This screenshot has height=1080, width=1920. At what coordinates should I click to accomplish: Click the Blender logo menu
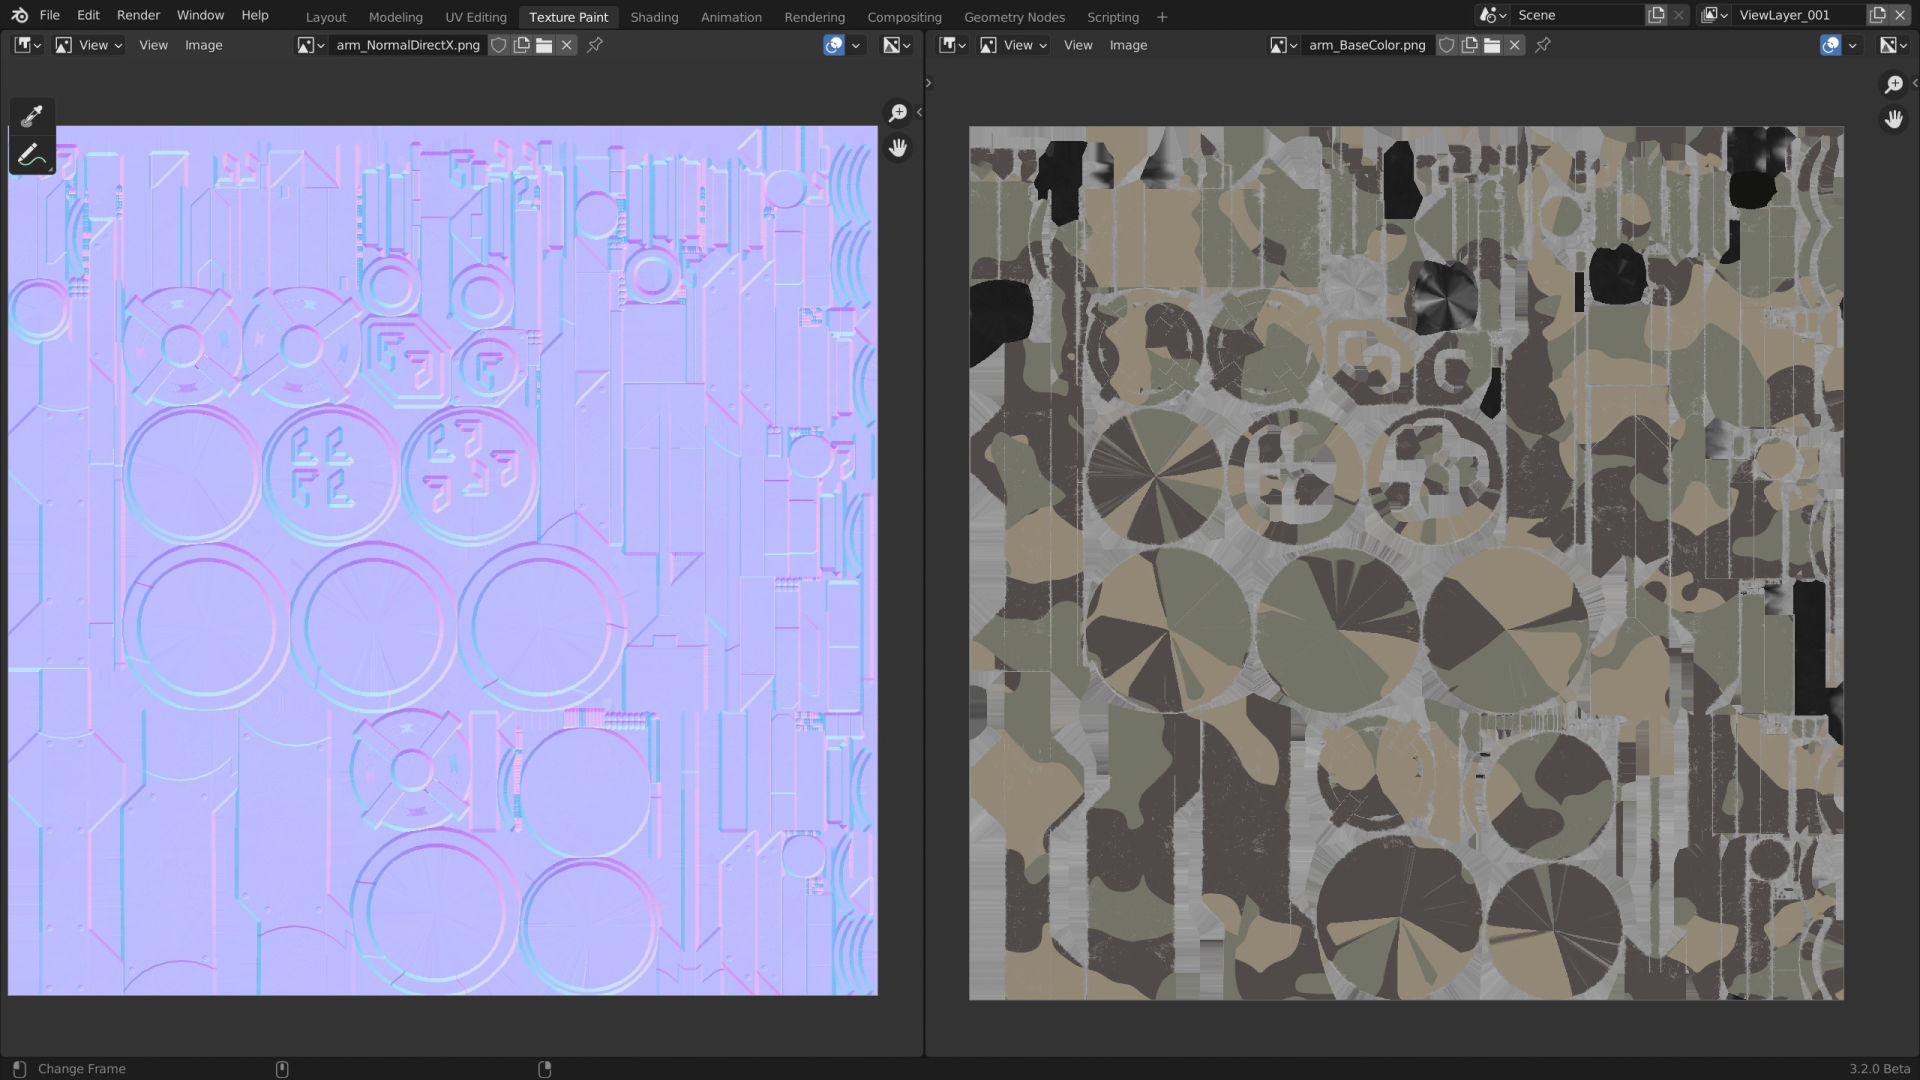[x=19, y=15]
